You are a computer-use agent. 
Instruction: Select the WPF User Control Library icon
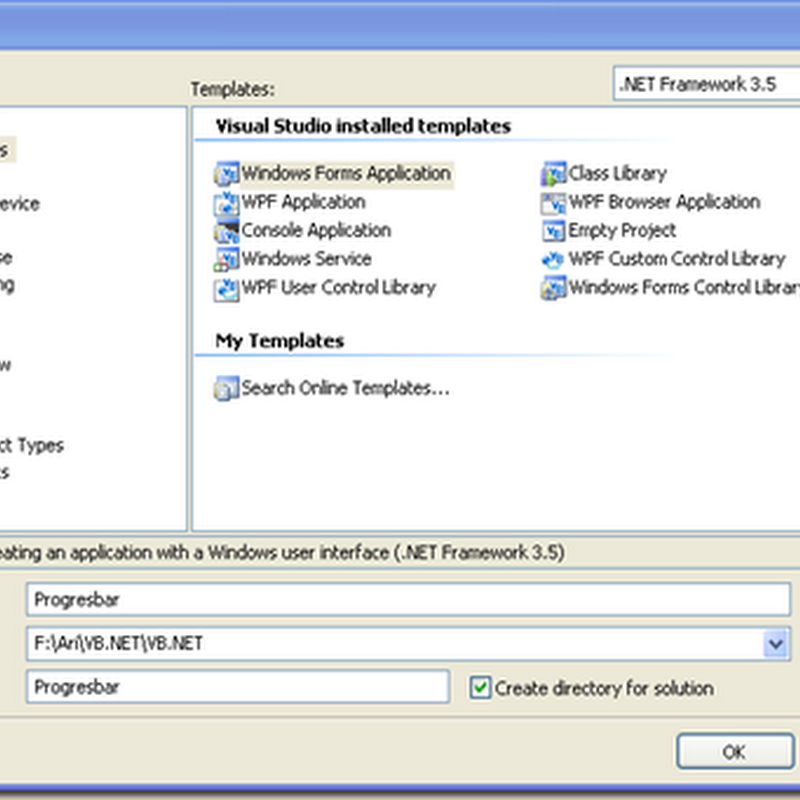tap(227, 289)
